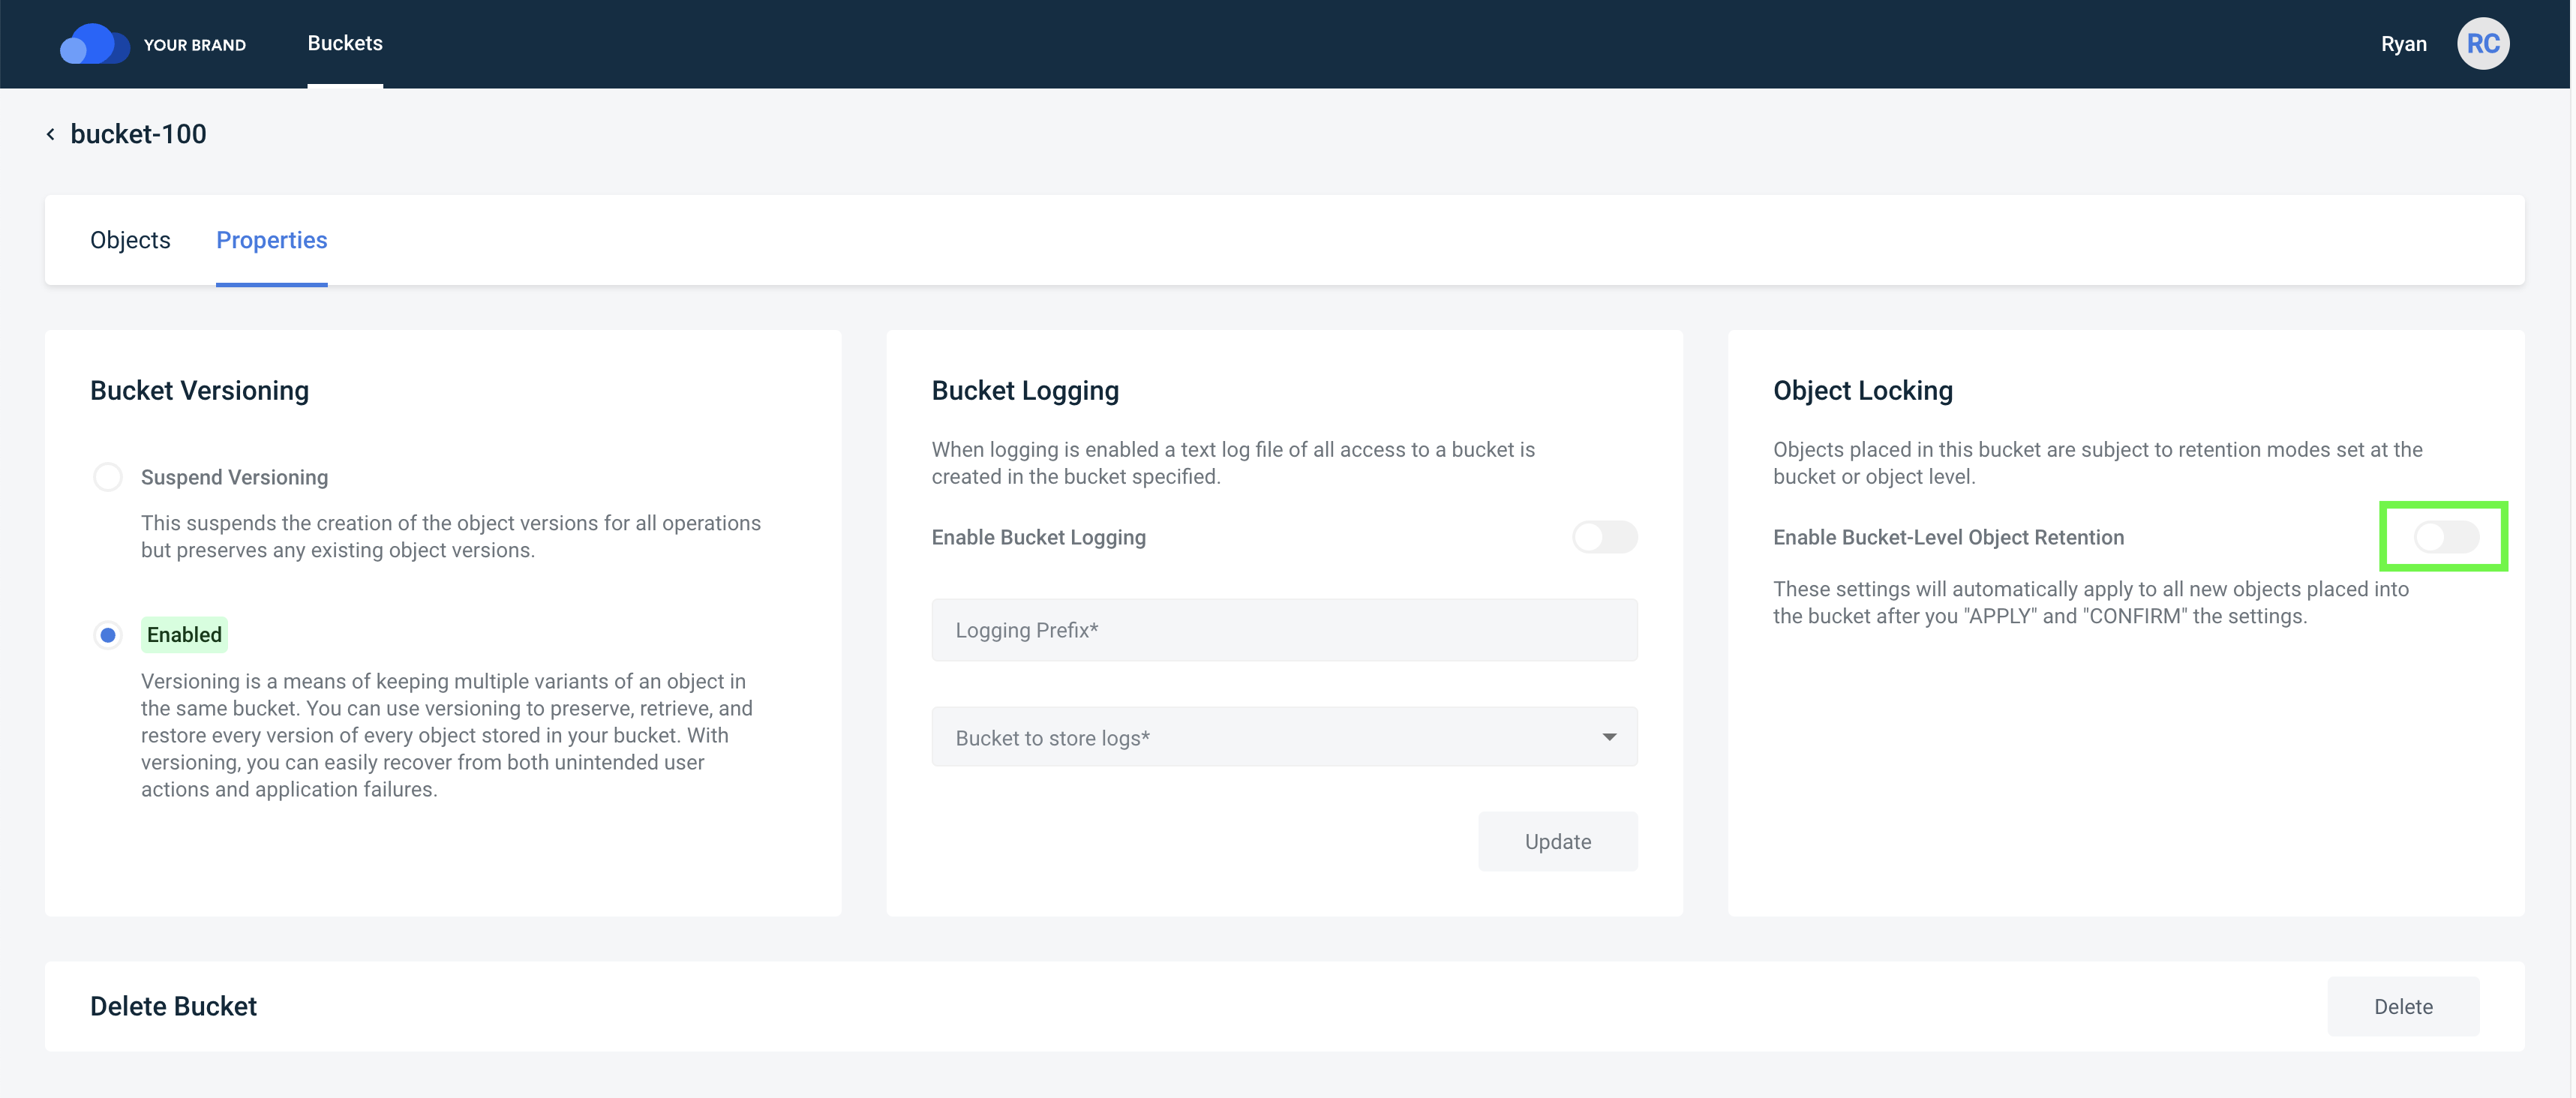The image size is (2576, 1098).
Task: Click the cloud brand logo icon
Action: [94, 44]
